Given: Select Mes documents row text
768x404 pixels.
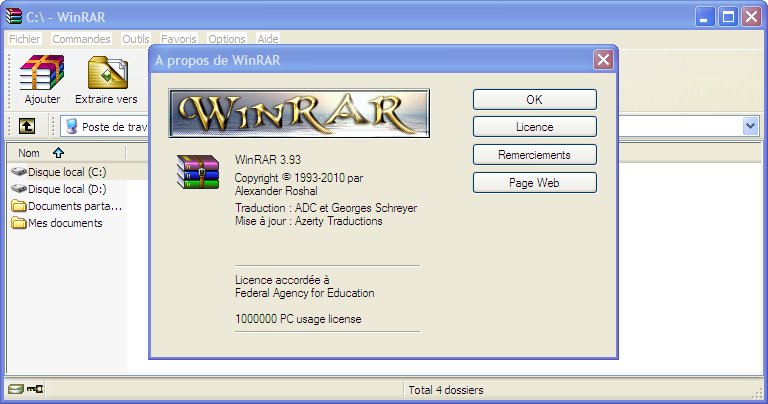Looking at the screenshot, I should (65, 223).
